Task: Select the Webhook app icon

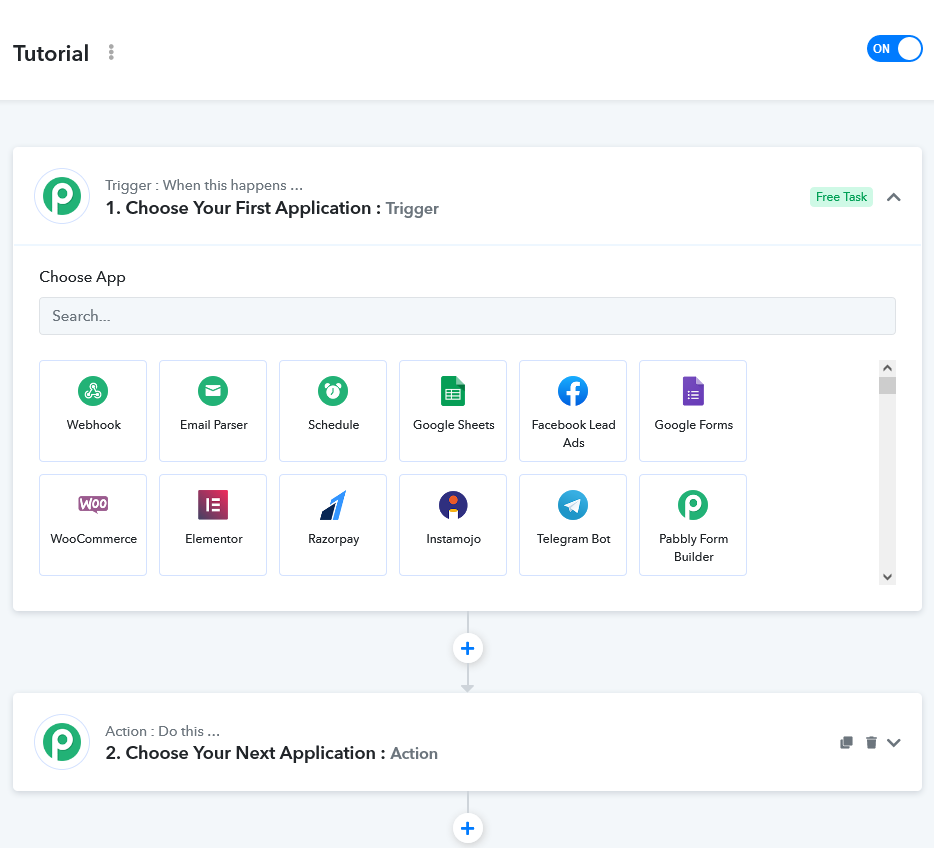Action: pos(93,410)
